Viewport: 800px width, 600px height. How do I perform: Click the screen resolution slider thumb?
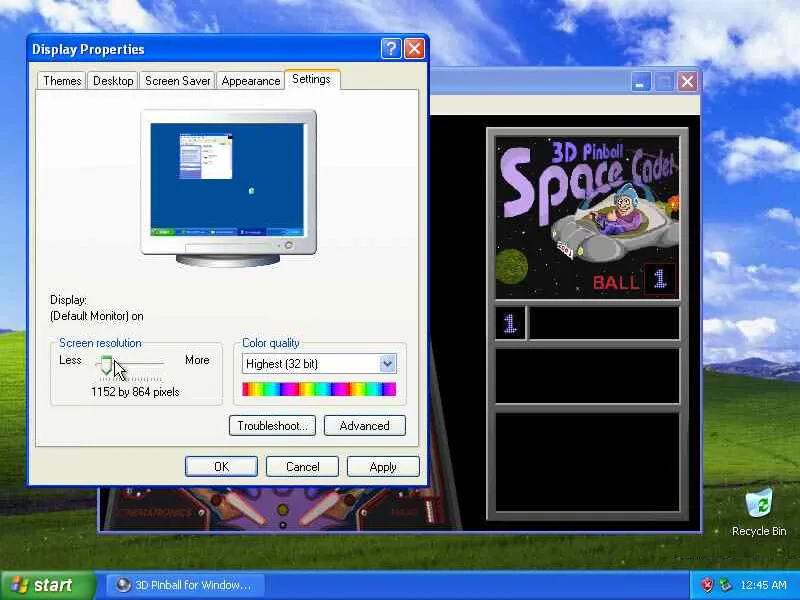click(x=106, y=365)
